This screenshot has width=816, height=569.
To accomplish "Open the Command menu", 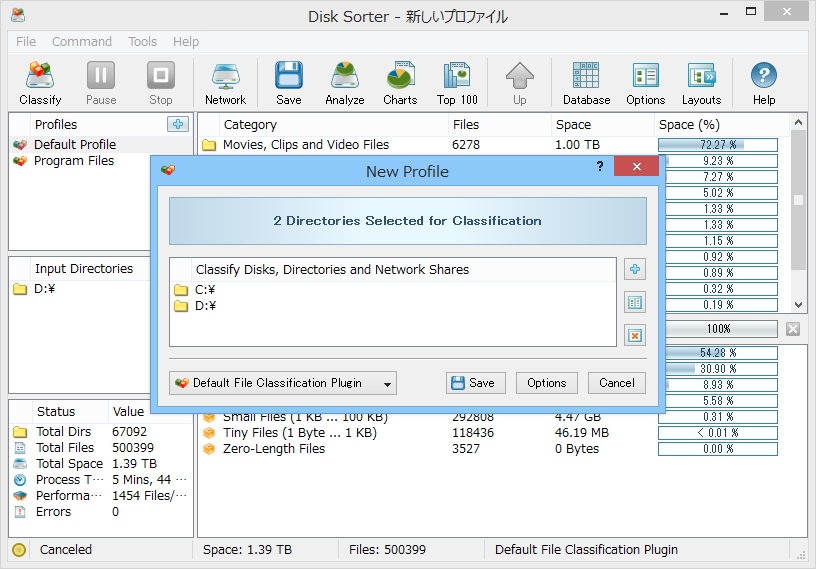I will (x=82, y=42).
